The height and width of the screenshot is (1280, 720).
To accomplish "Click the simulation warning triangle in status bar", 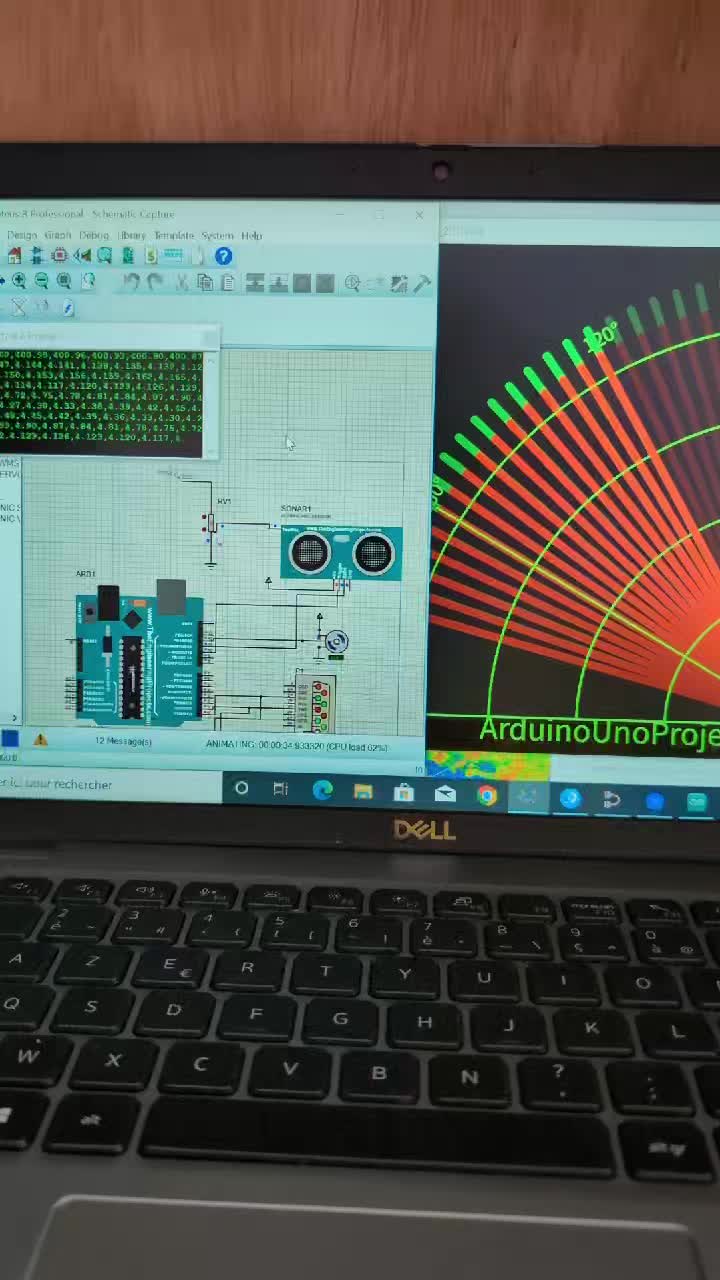I will point(40,740).
